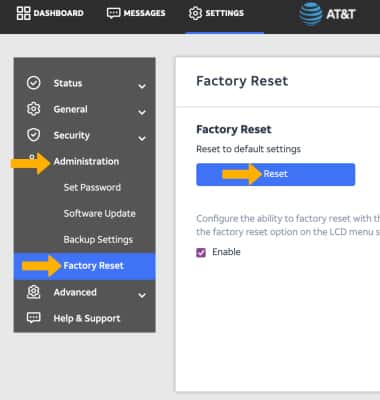
Task: Open the Advanced settings icon
Action: pyautogui.click(x=34, y=292)
